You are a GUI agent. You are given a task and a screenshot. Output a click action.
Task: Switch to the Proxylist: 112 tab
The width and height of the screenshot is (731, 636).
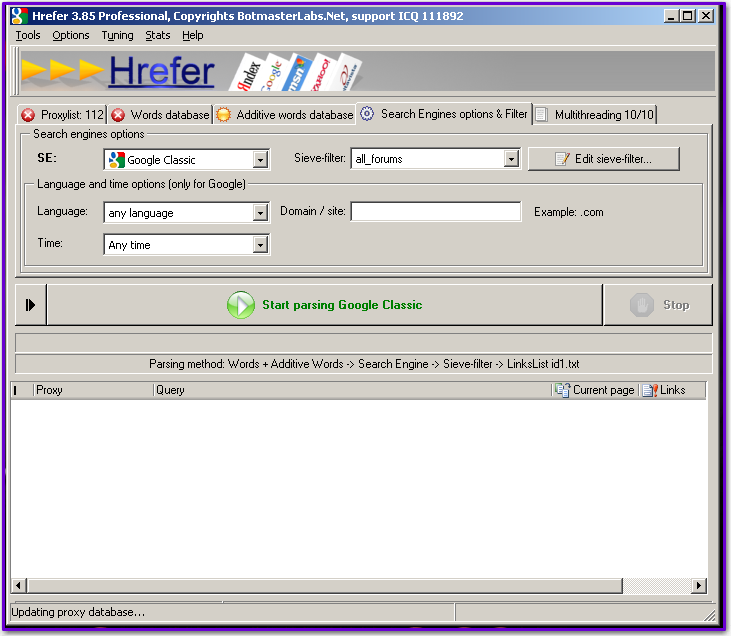62,115
